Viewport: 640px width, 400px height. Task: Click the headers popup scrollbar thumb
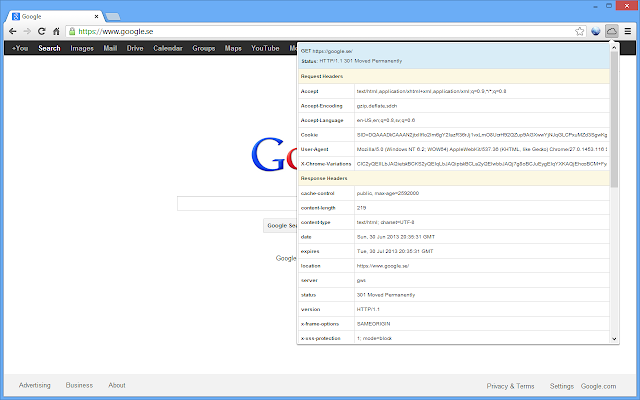(614, 119)
